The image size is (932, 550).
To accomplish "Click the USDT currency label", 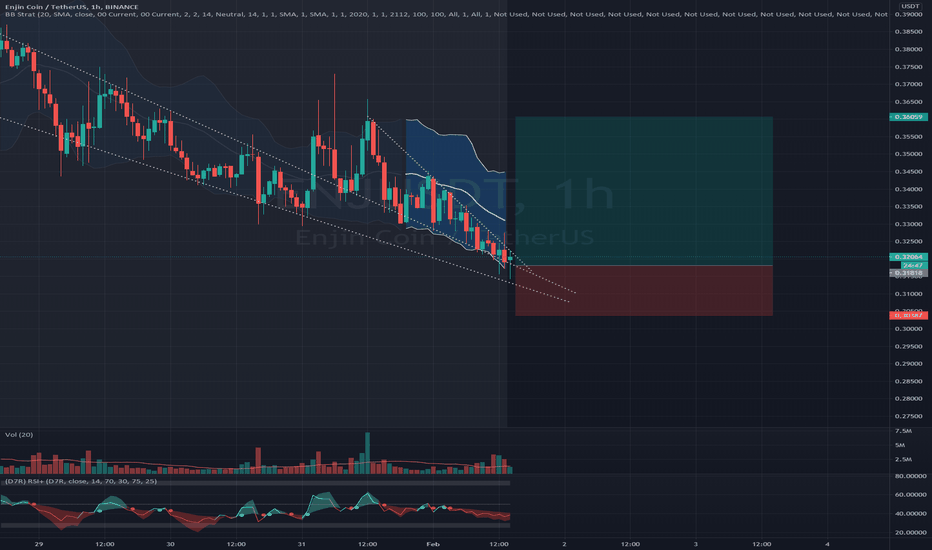I will [x=910, y=6].
